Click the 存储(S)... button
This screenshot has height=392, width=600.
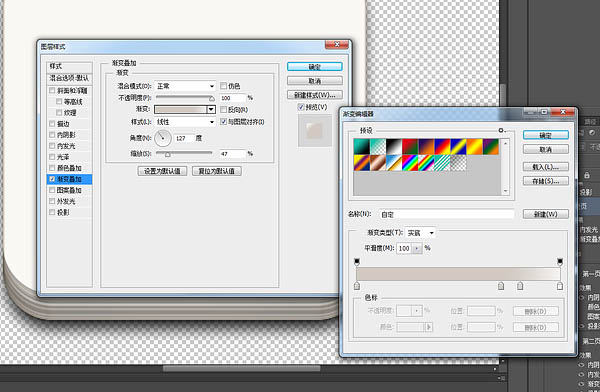tap(546, 181)
